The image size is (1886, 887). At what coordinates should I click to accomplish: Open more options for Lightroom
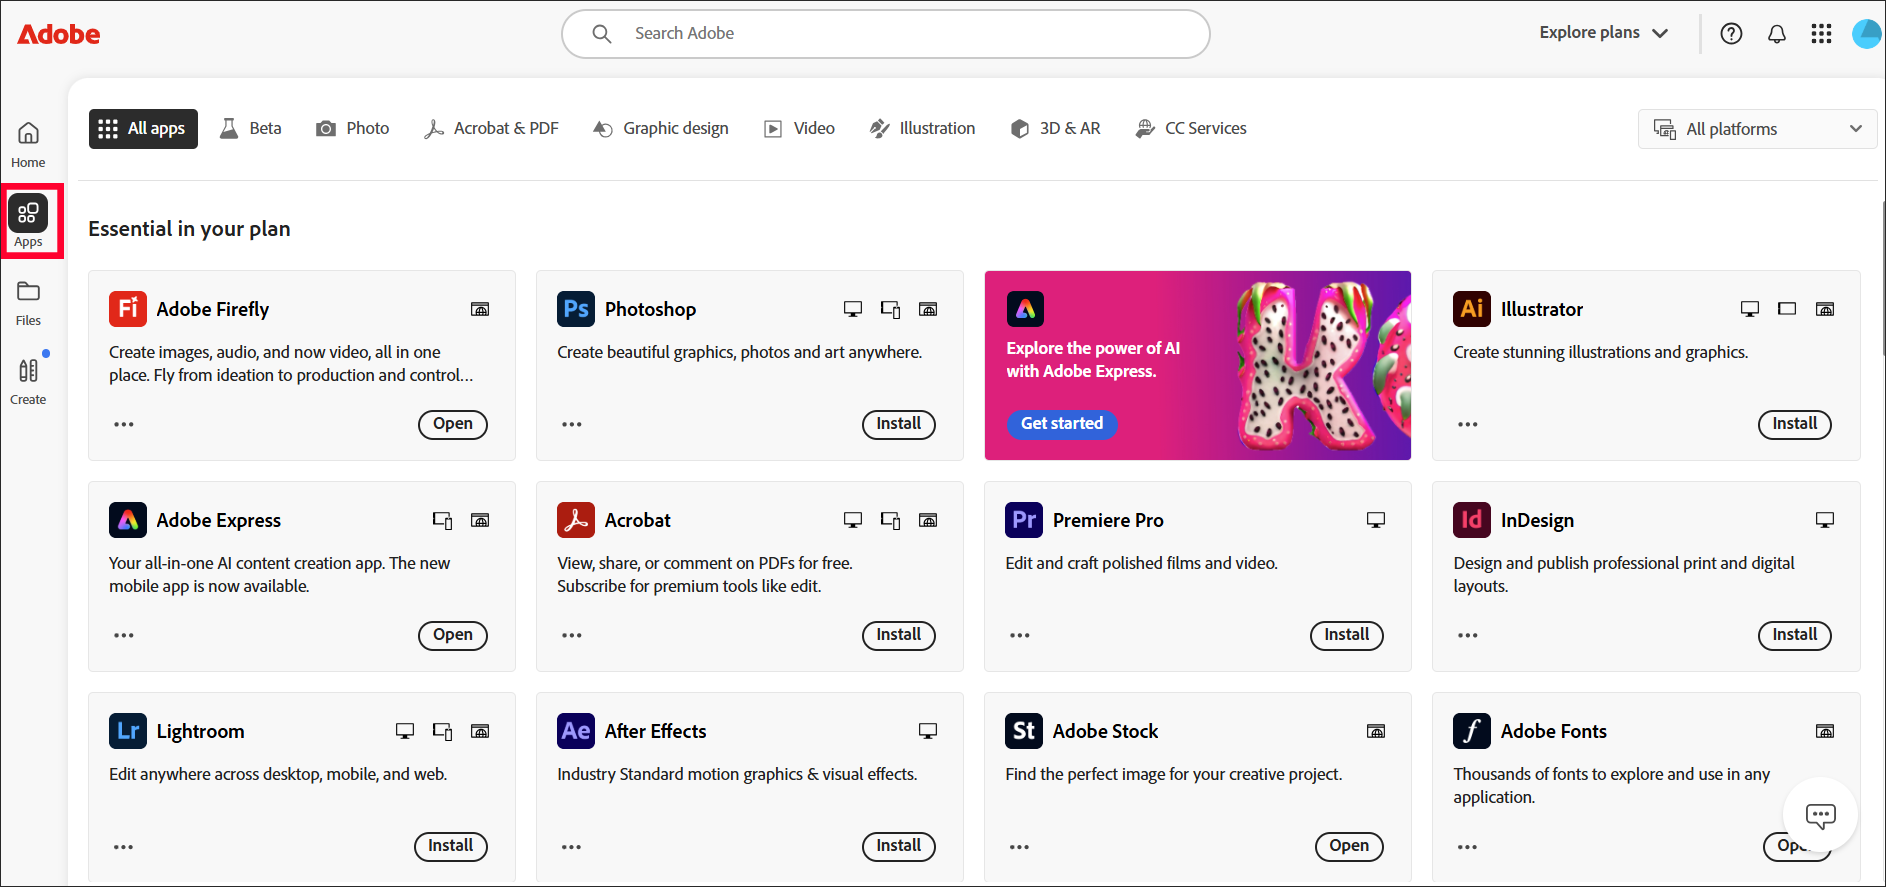pos(124,847)
